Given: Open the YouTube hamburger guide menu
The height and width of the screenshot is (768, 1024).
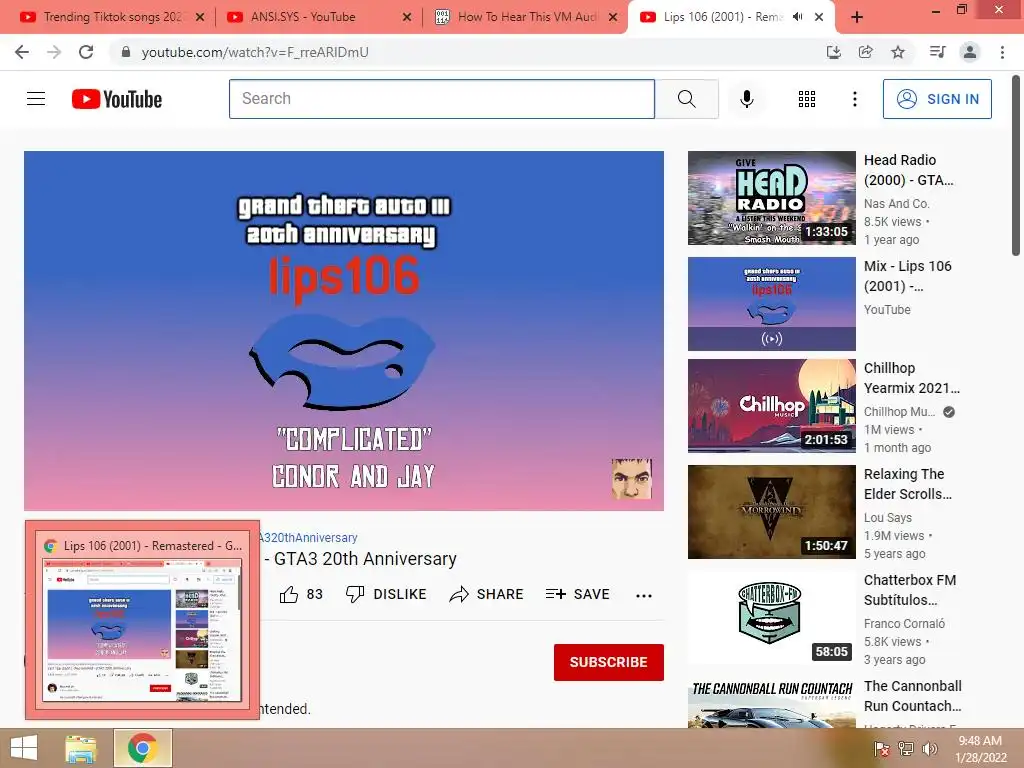Looking at the screenshot, I should tap(36, 99).
